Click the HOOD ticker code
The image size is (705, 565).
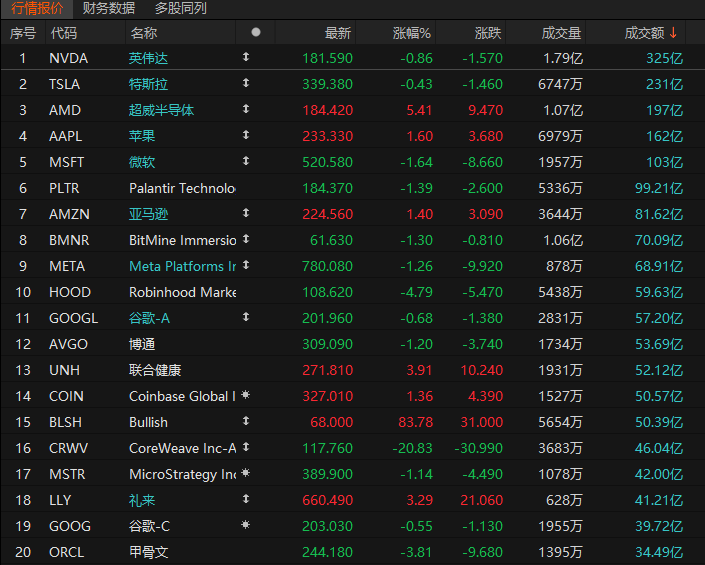70,293
